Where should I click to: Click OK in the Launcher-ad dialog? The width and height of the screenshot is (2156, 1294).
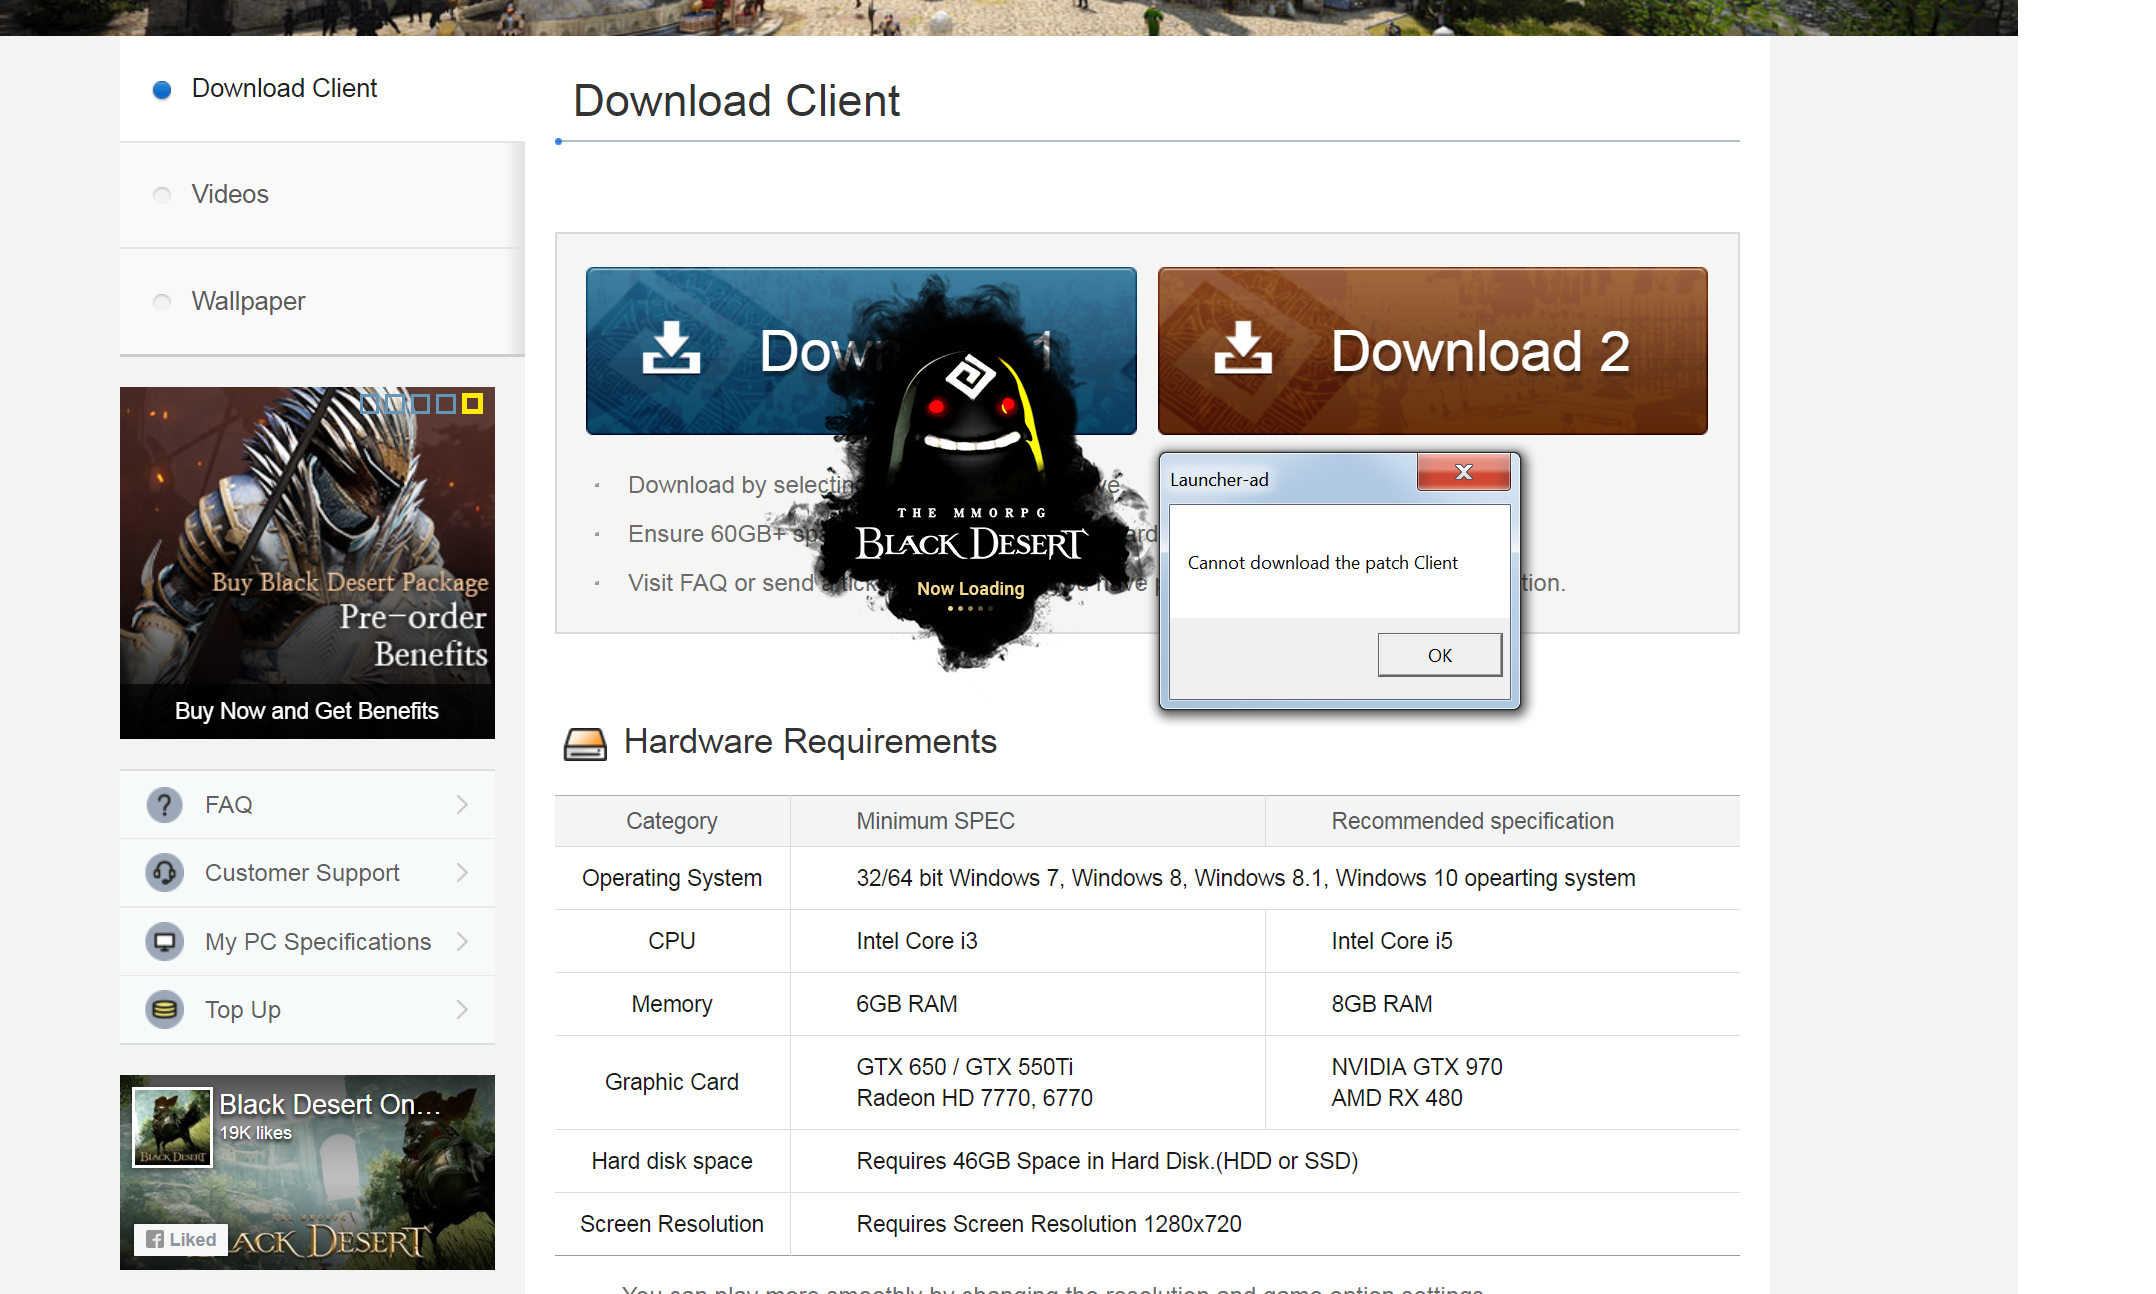tap(1440, 655)
